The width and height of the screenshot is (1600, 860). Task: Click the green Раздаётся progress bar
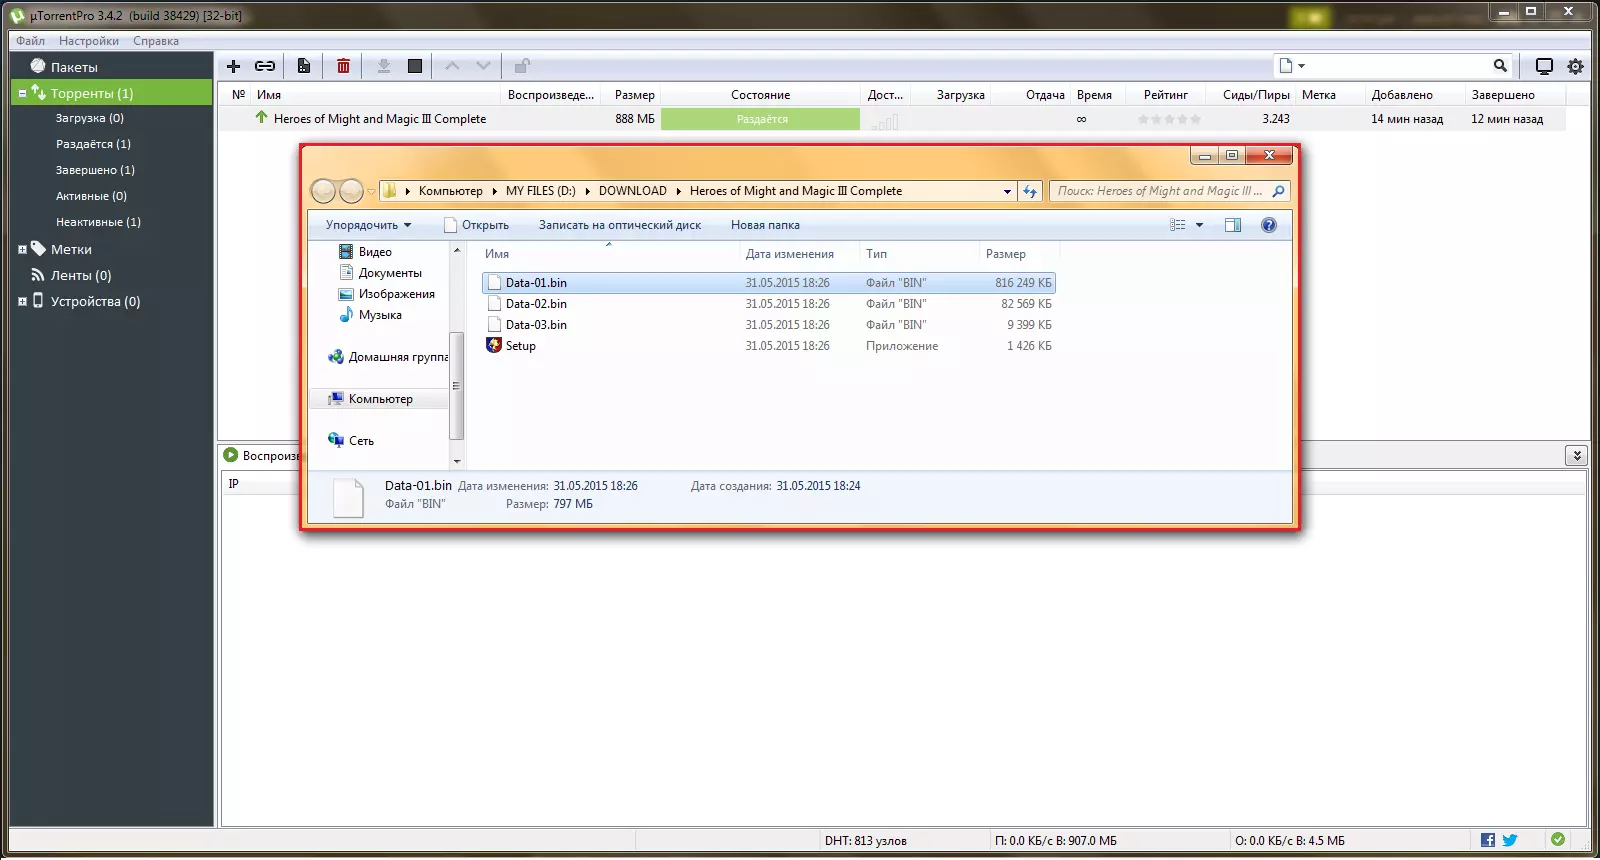761,119
